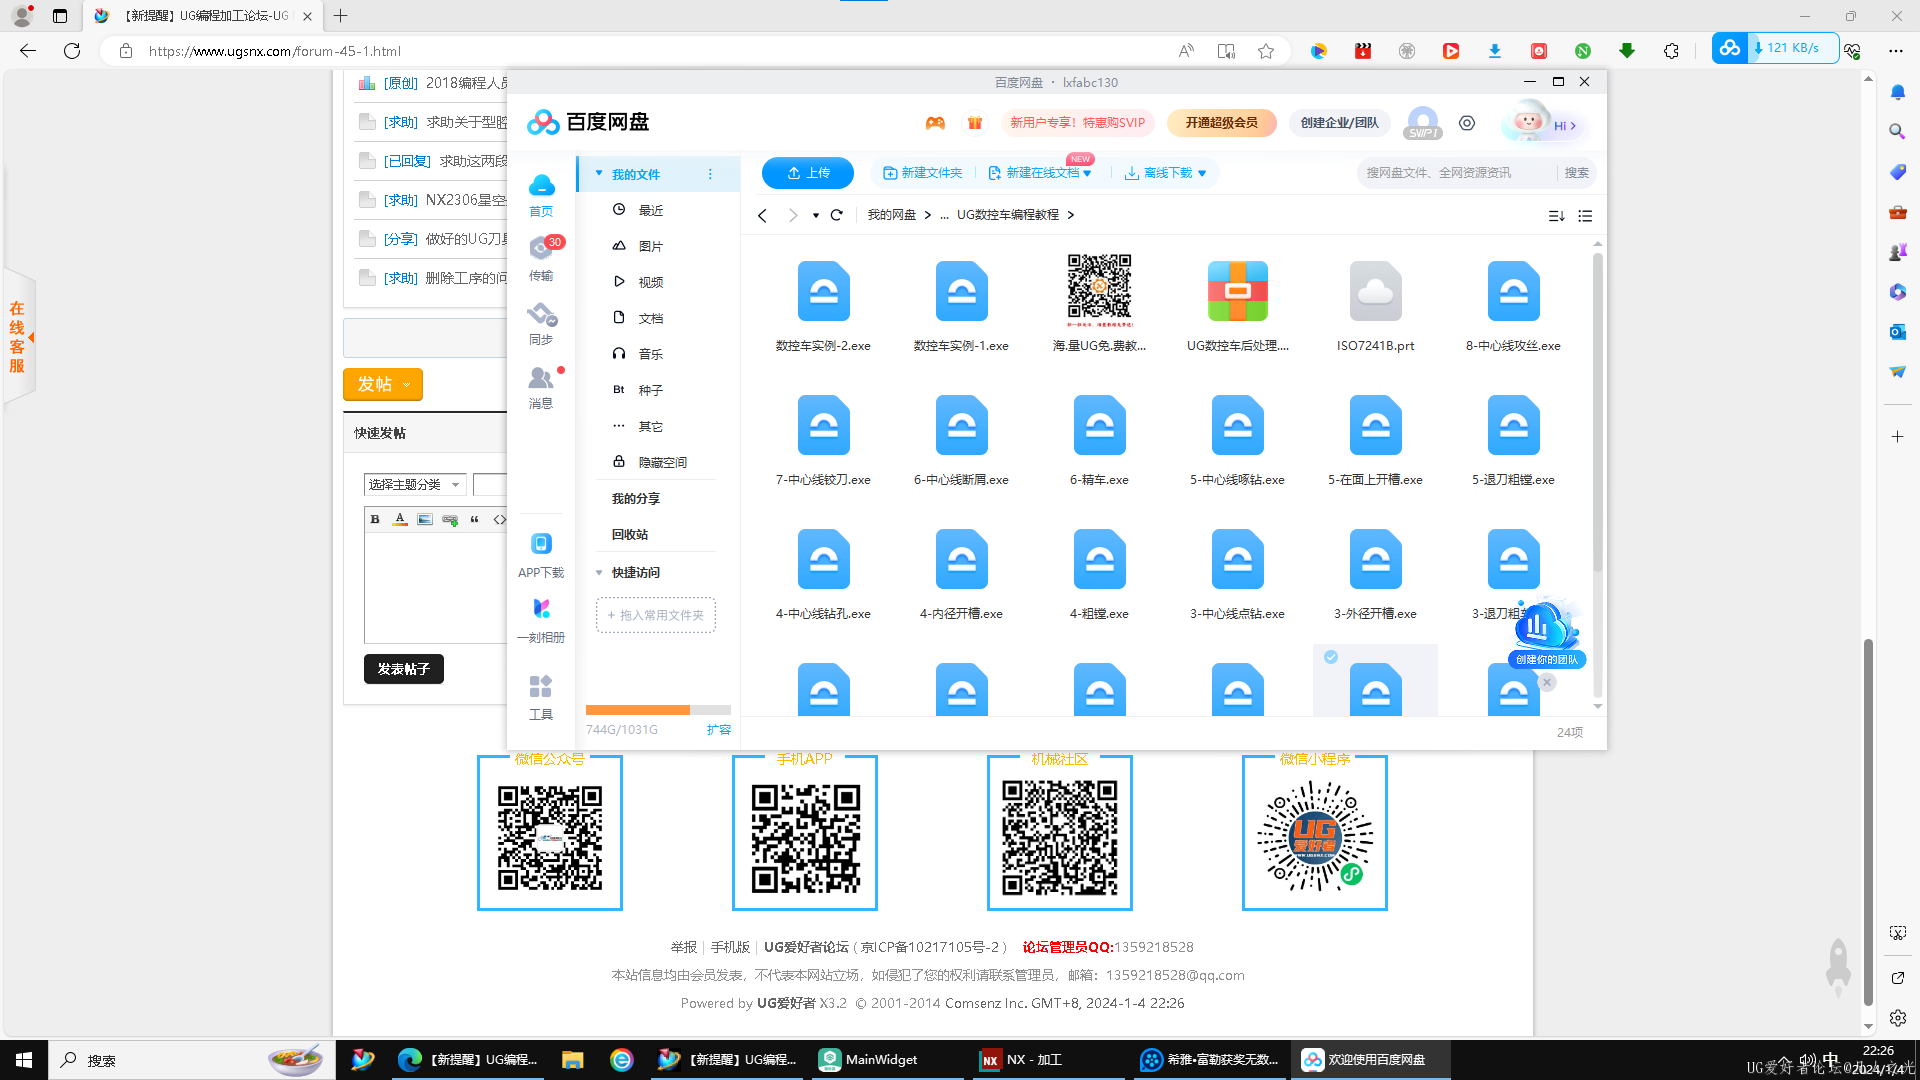Open the Netdisk settings hexagon icon
Viewport: 1920px width, 1080px height.
pyautogui.click(x=1467, y=123)
